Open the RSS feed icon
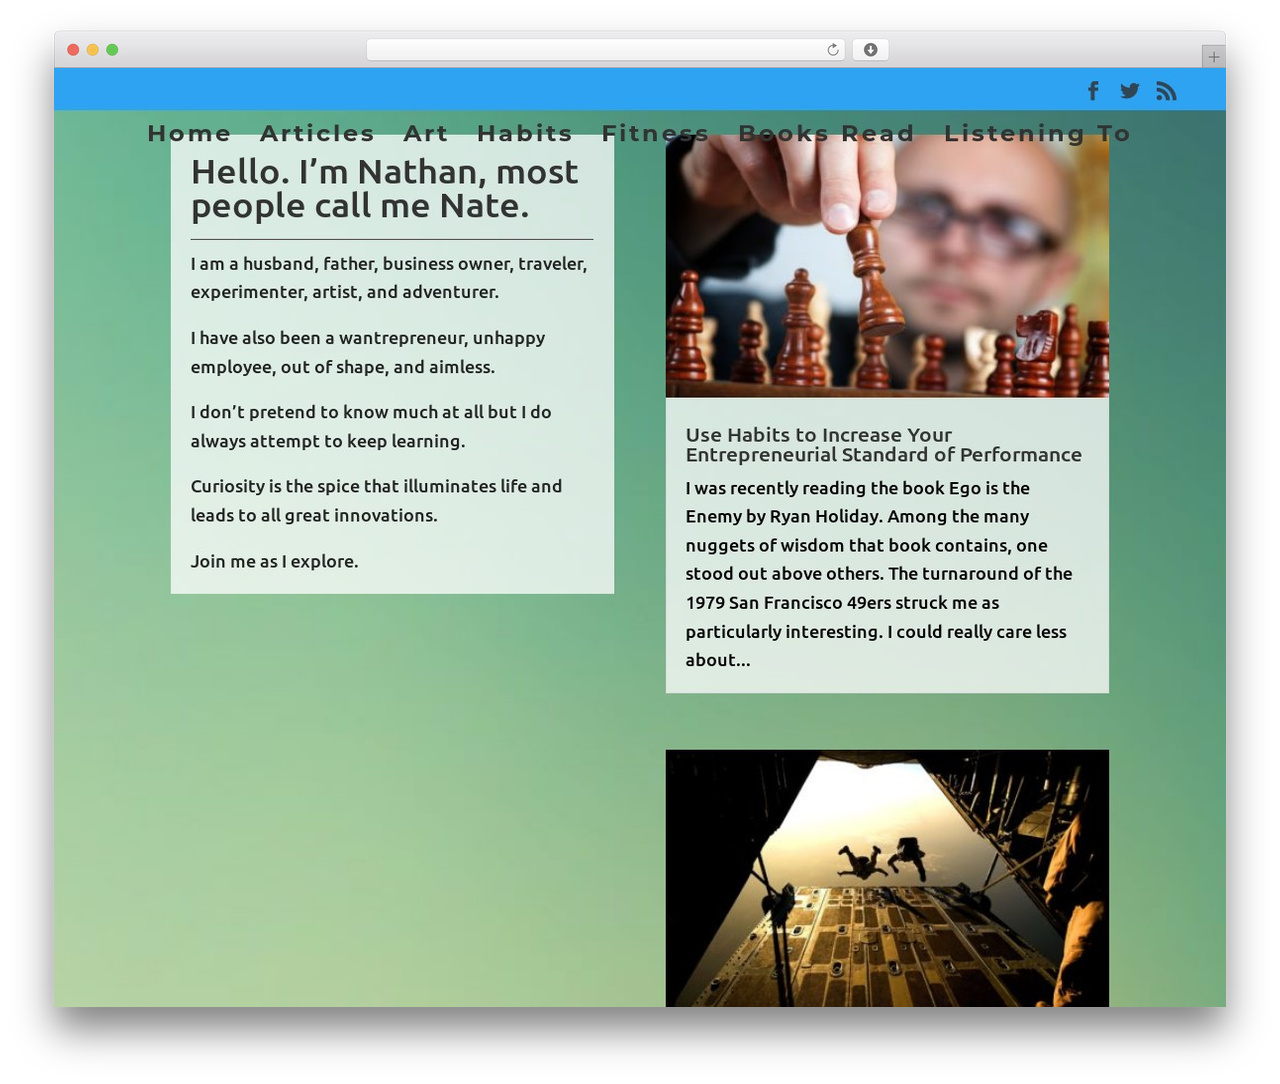1280x1084 pixels. (x=1166, y=91)
